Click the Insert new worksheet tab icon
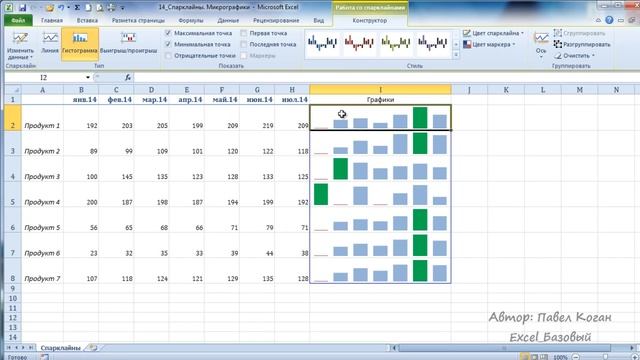This screenshot has width=640, height=360. 93,348
